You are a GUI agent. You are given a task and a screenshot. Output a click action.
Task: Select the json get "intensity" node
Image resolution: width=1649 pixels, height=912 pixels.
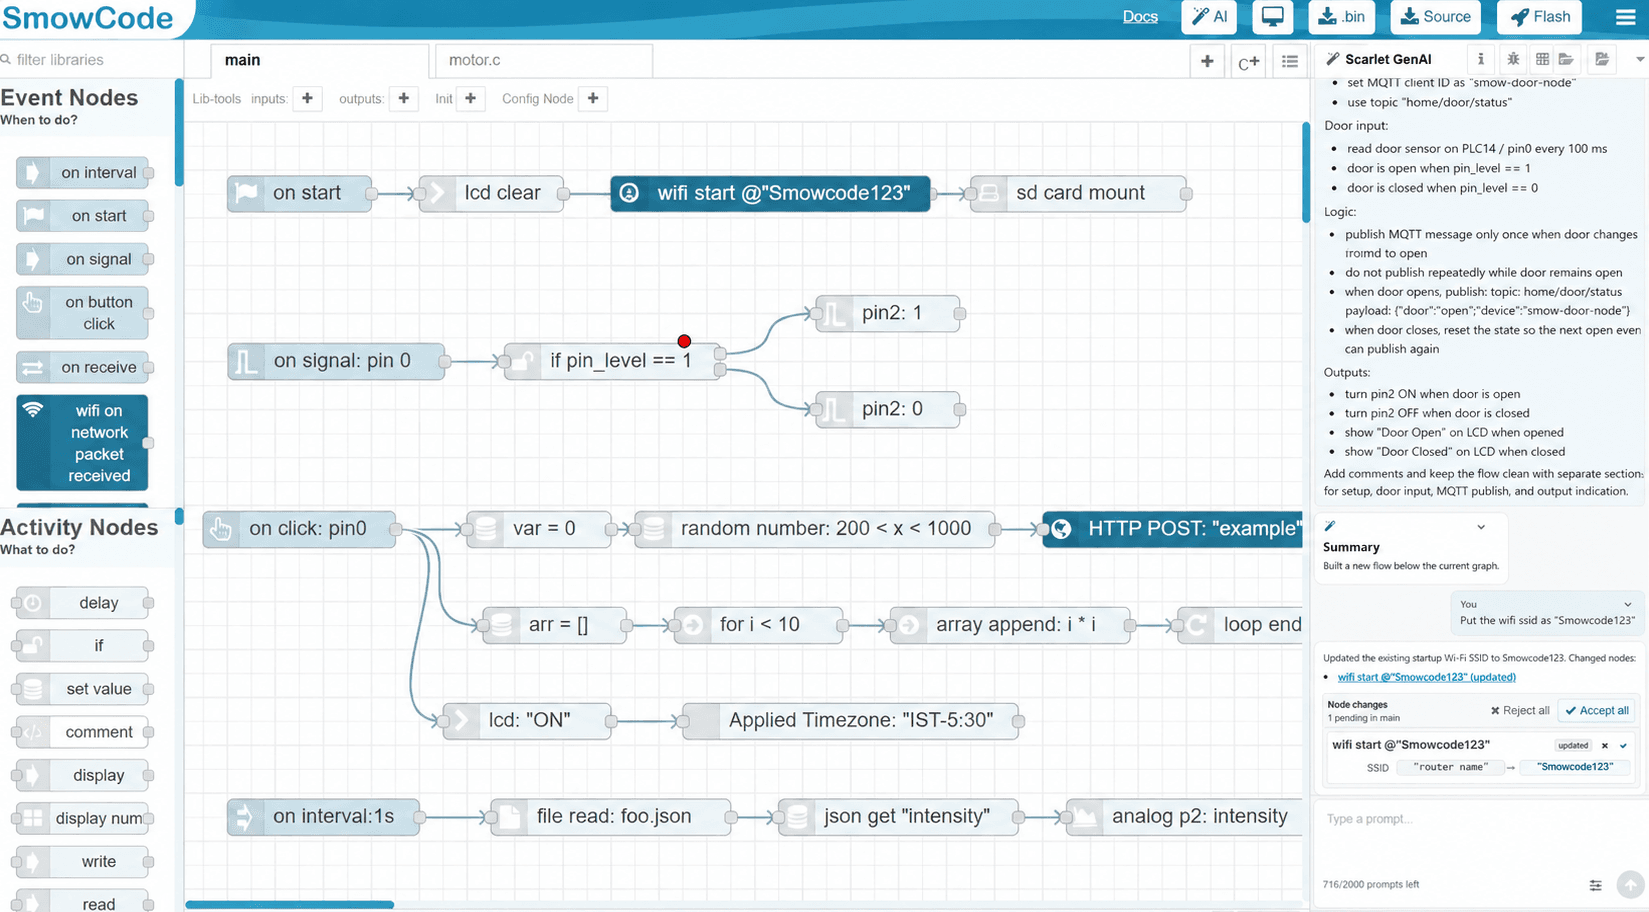coord(898,817)
